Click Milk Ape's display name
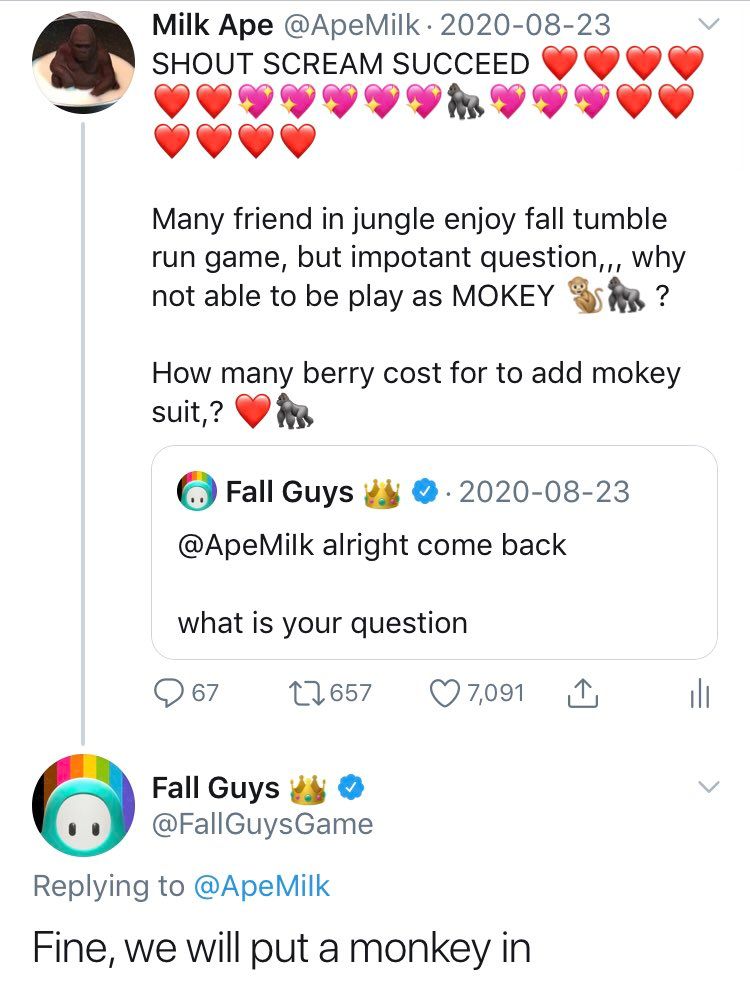This screenshot has height=996, width=750. 210,24
